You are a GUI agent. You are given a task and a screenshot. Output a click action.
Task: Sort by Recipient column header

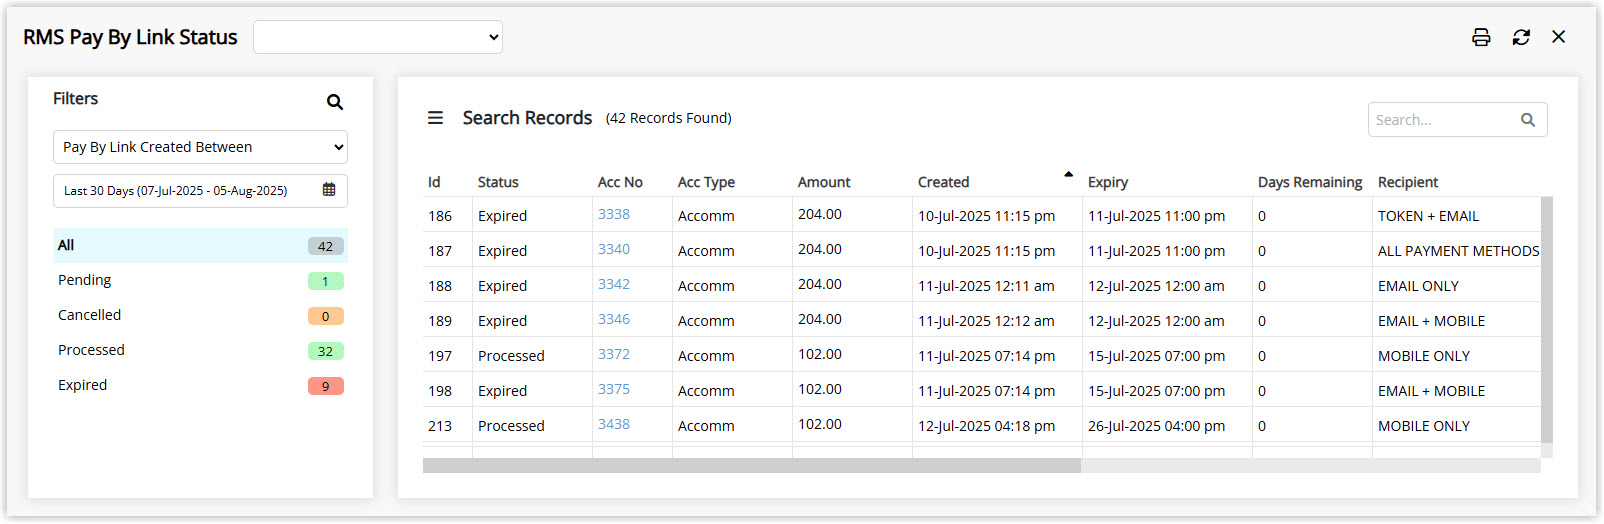click(x=1408, y=182)
